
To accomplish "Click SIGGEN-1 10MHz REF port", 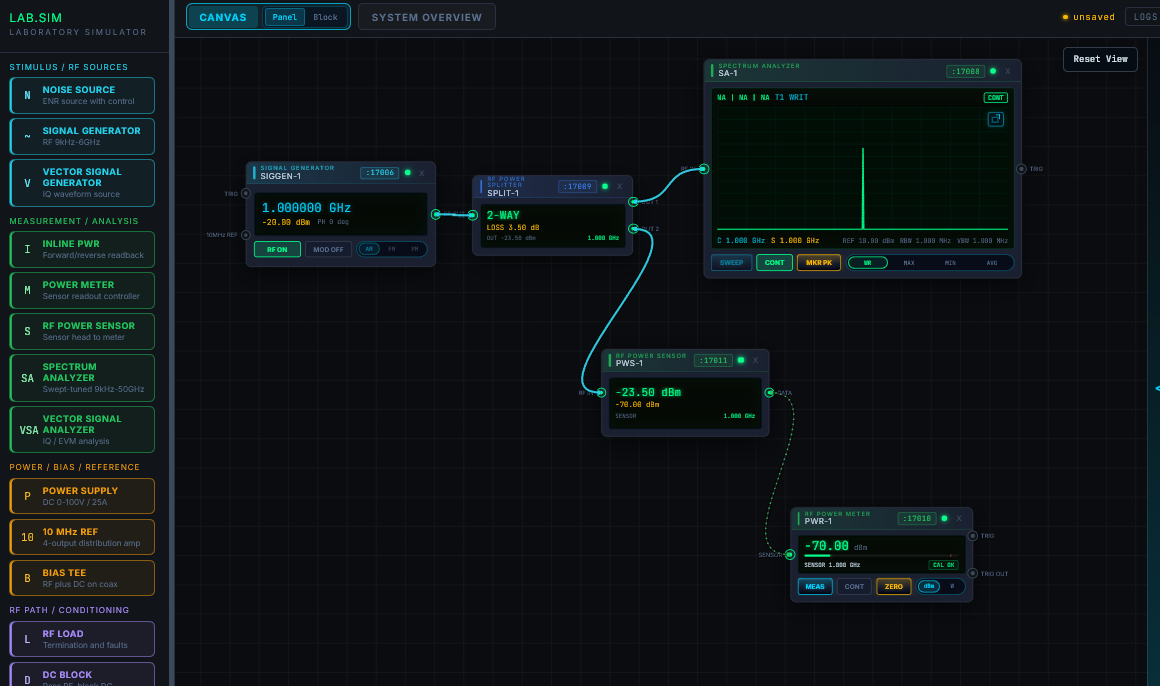I will pos(246,235).
